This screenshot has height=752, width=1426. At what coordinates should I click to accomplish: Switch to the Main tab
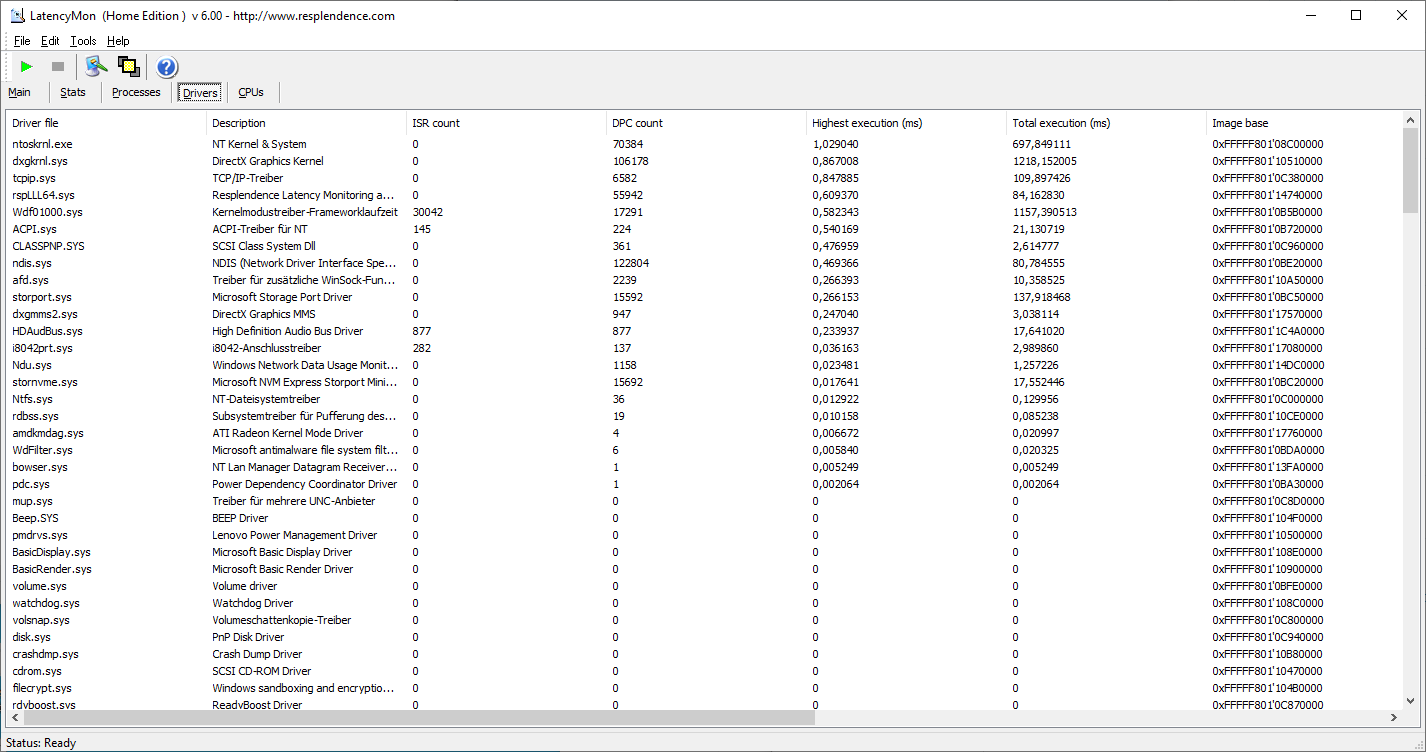tap(20, 92)
